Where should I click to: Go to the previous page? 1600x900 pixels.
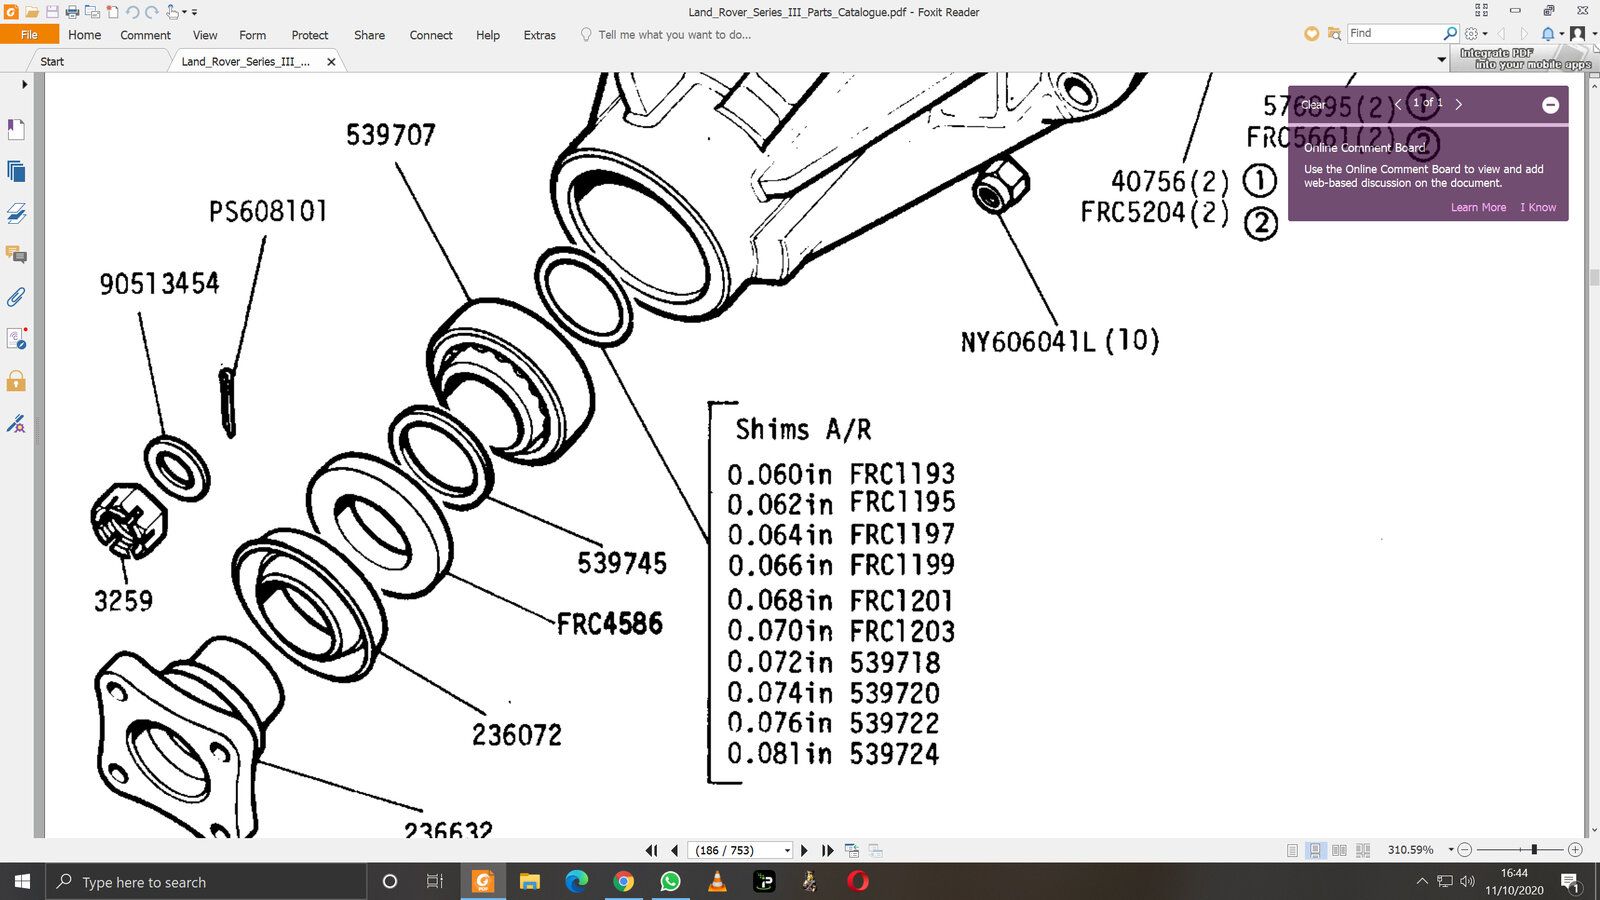(x=675, y=850)
